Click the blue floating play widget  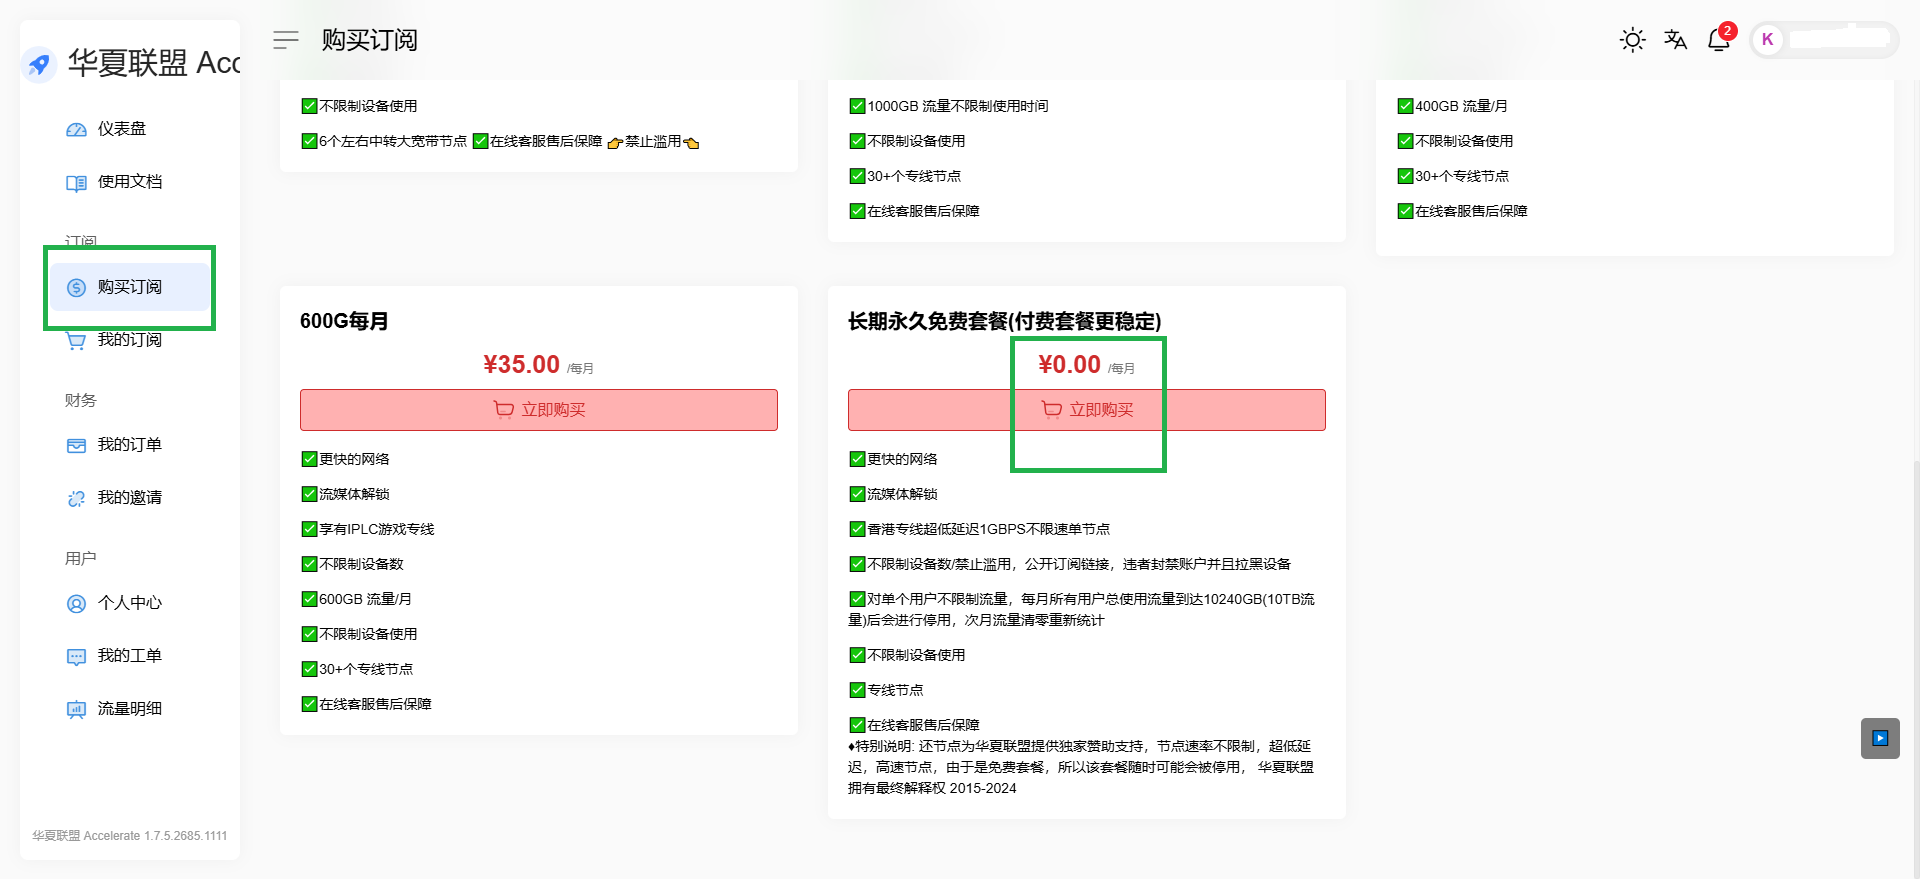coord(1880,739)
